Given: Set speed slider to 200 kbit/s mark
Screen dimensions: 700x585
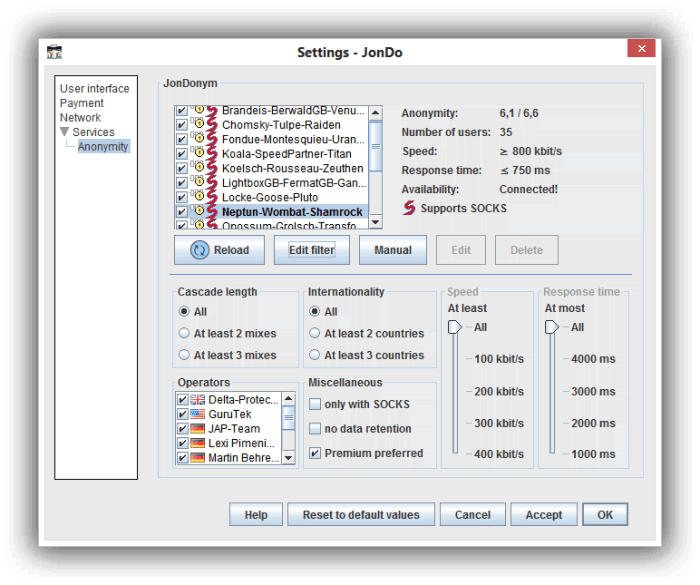Looking at the screenshot, I should pos(455,391).
